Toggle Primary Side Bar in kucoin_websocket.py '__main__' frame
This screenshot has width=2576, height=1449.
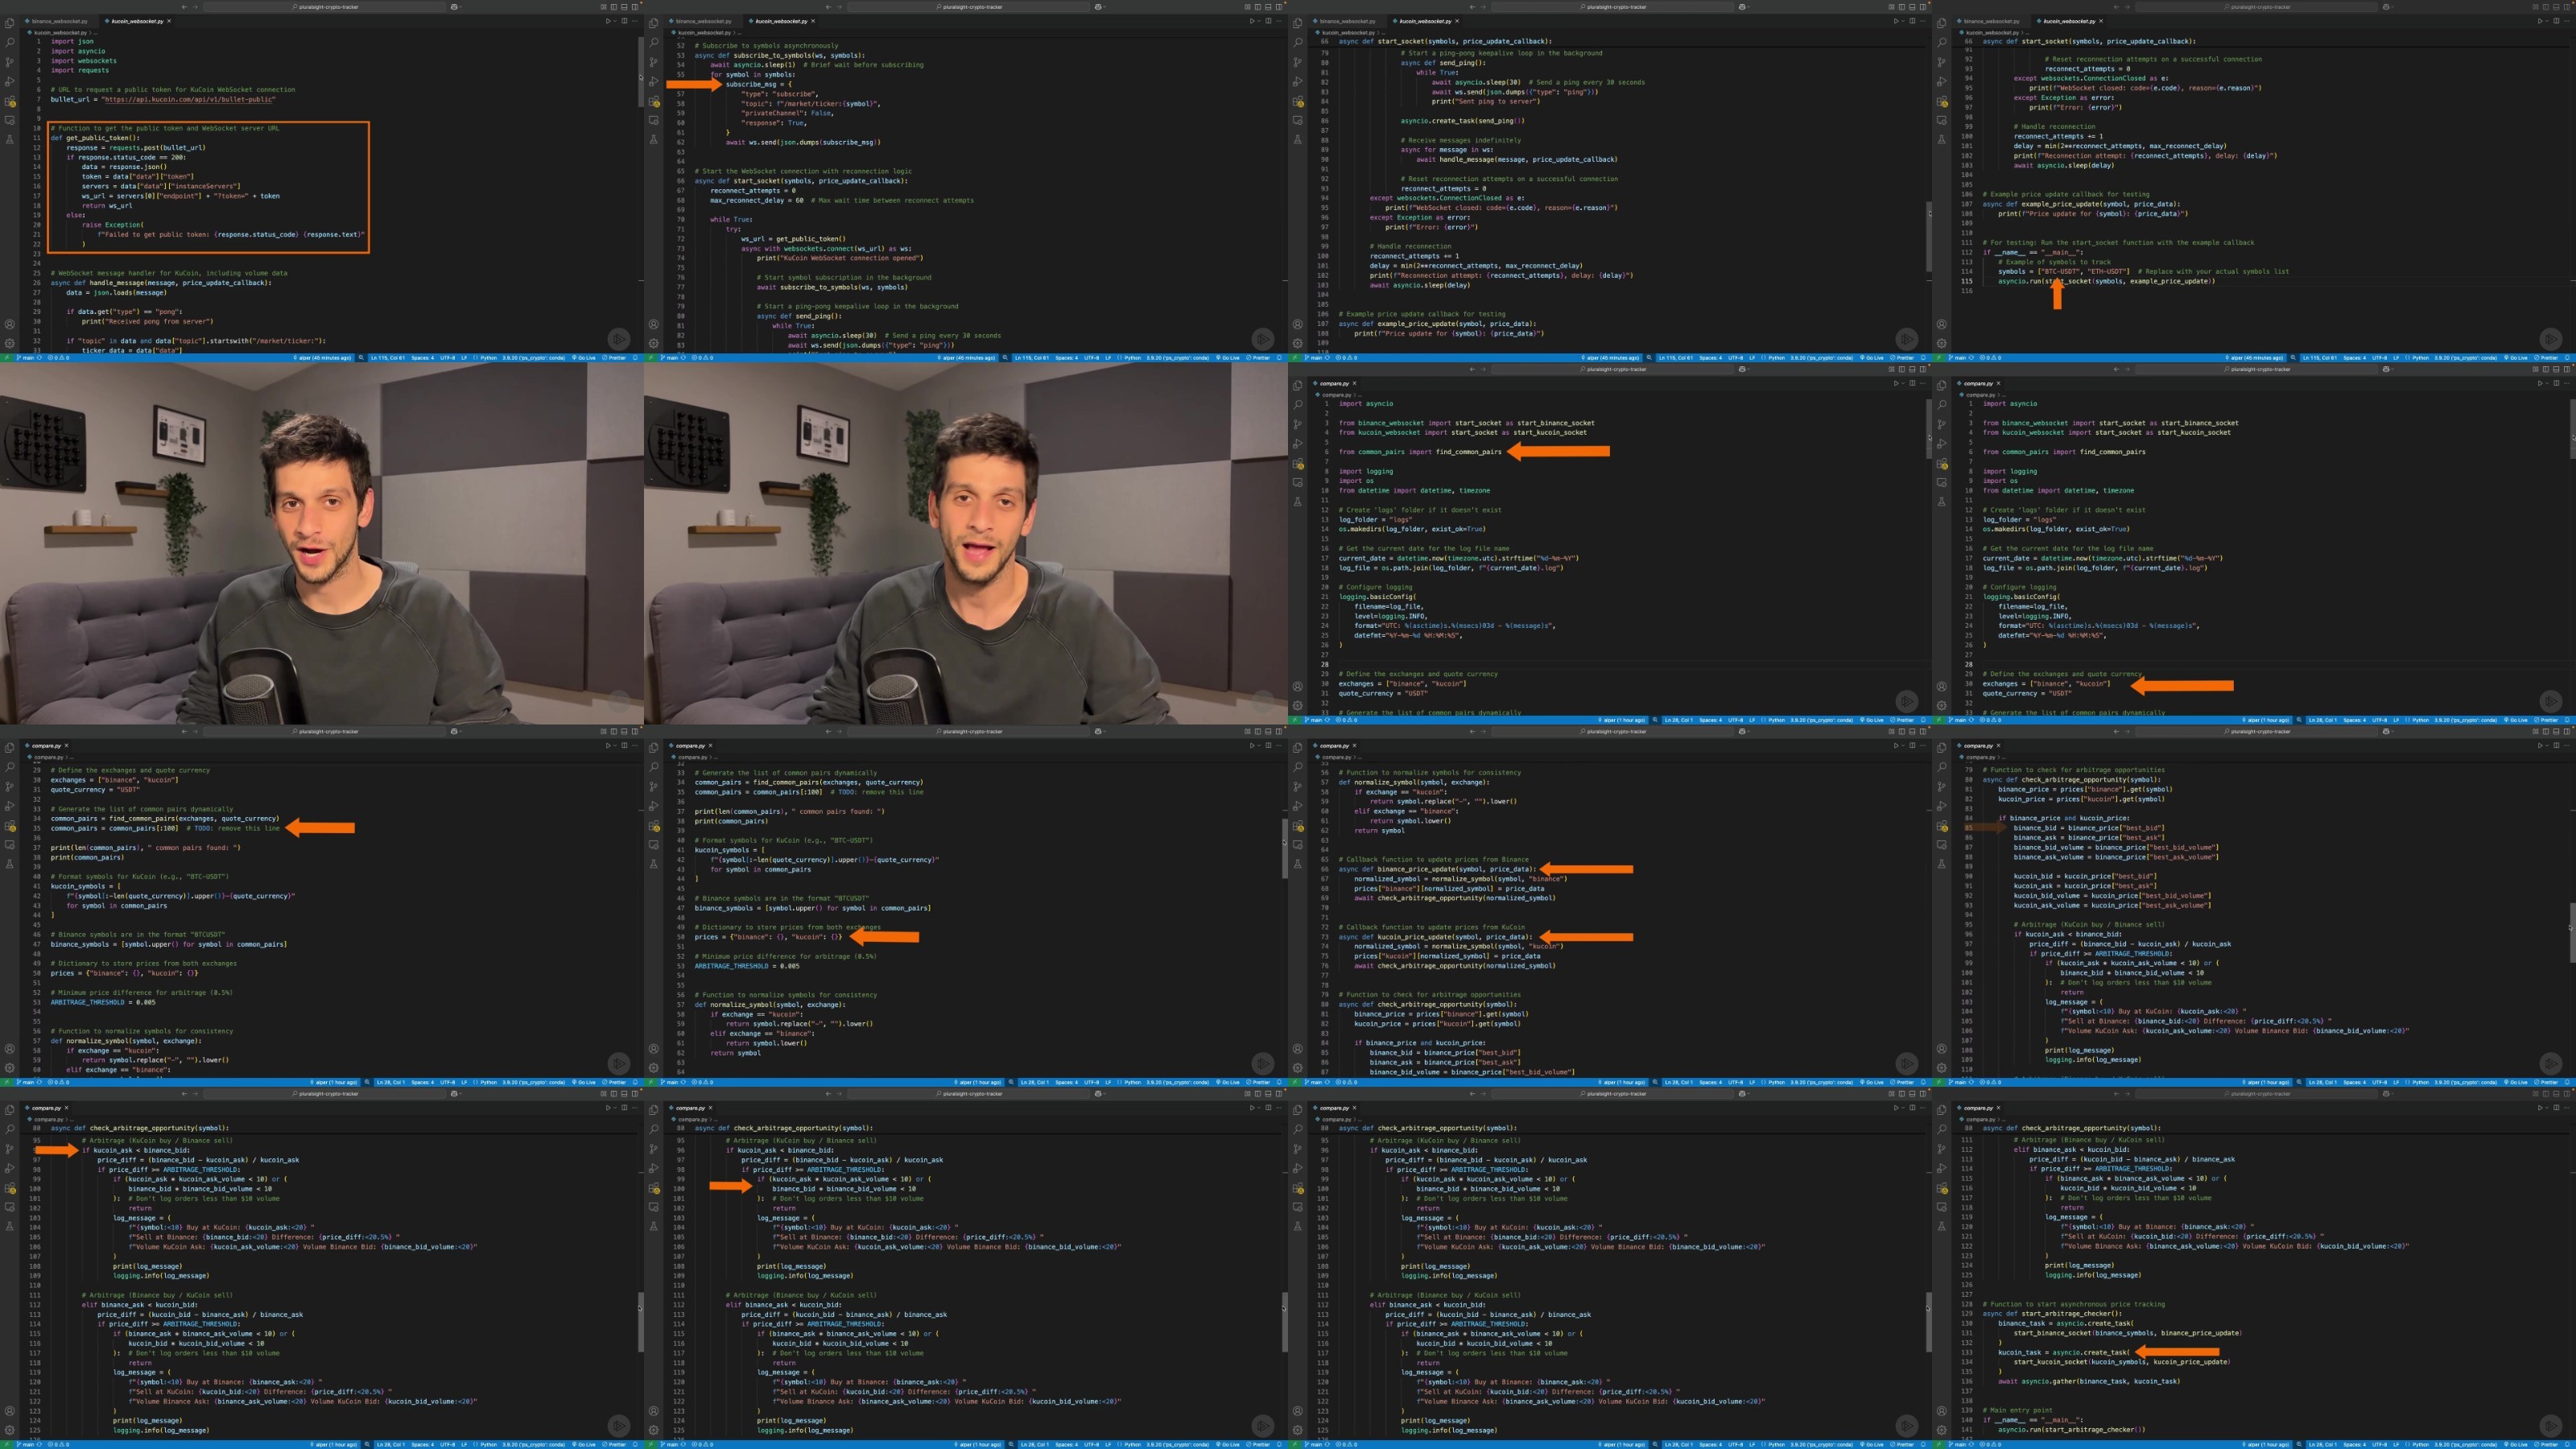pyautogui.click(x=2546, y=7)
